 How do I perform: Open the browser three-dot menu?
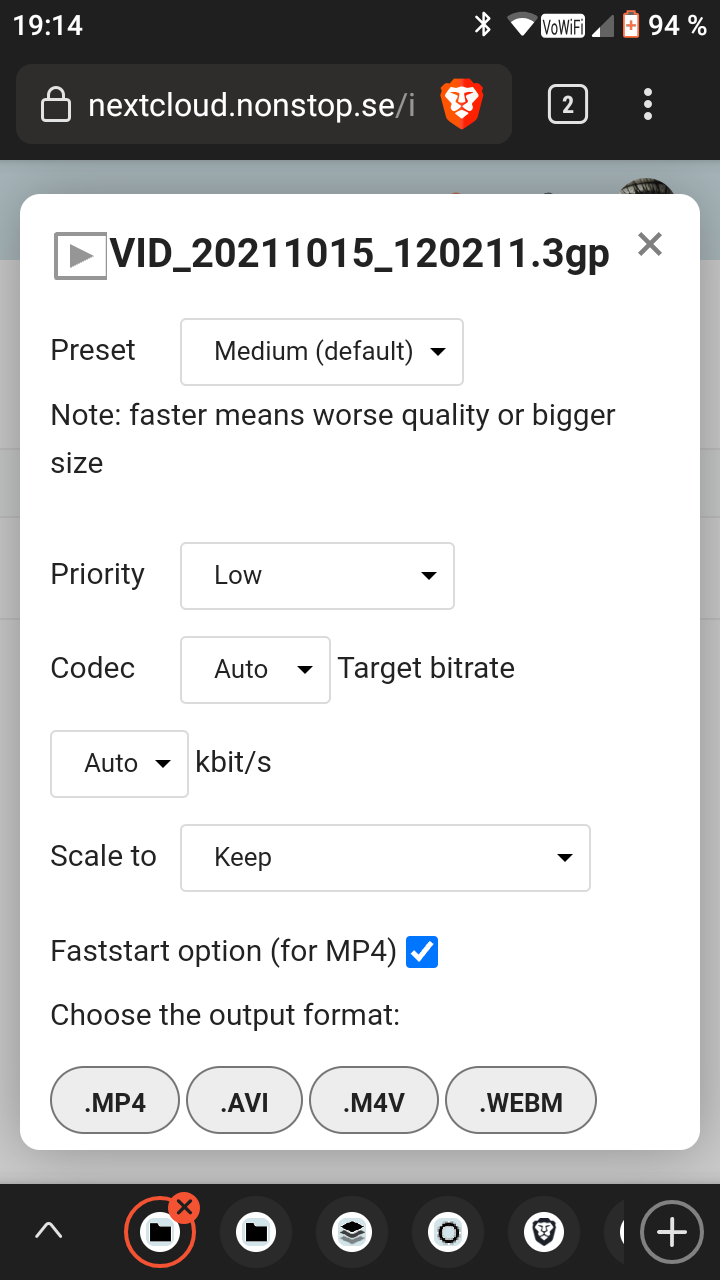pyautogui.click(x=648, y=104)
